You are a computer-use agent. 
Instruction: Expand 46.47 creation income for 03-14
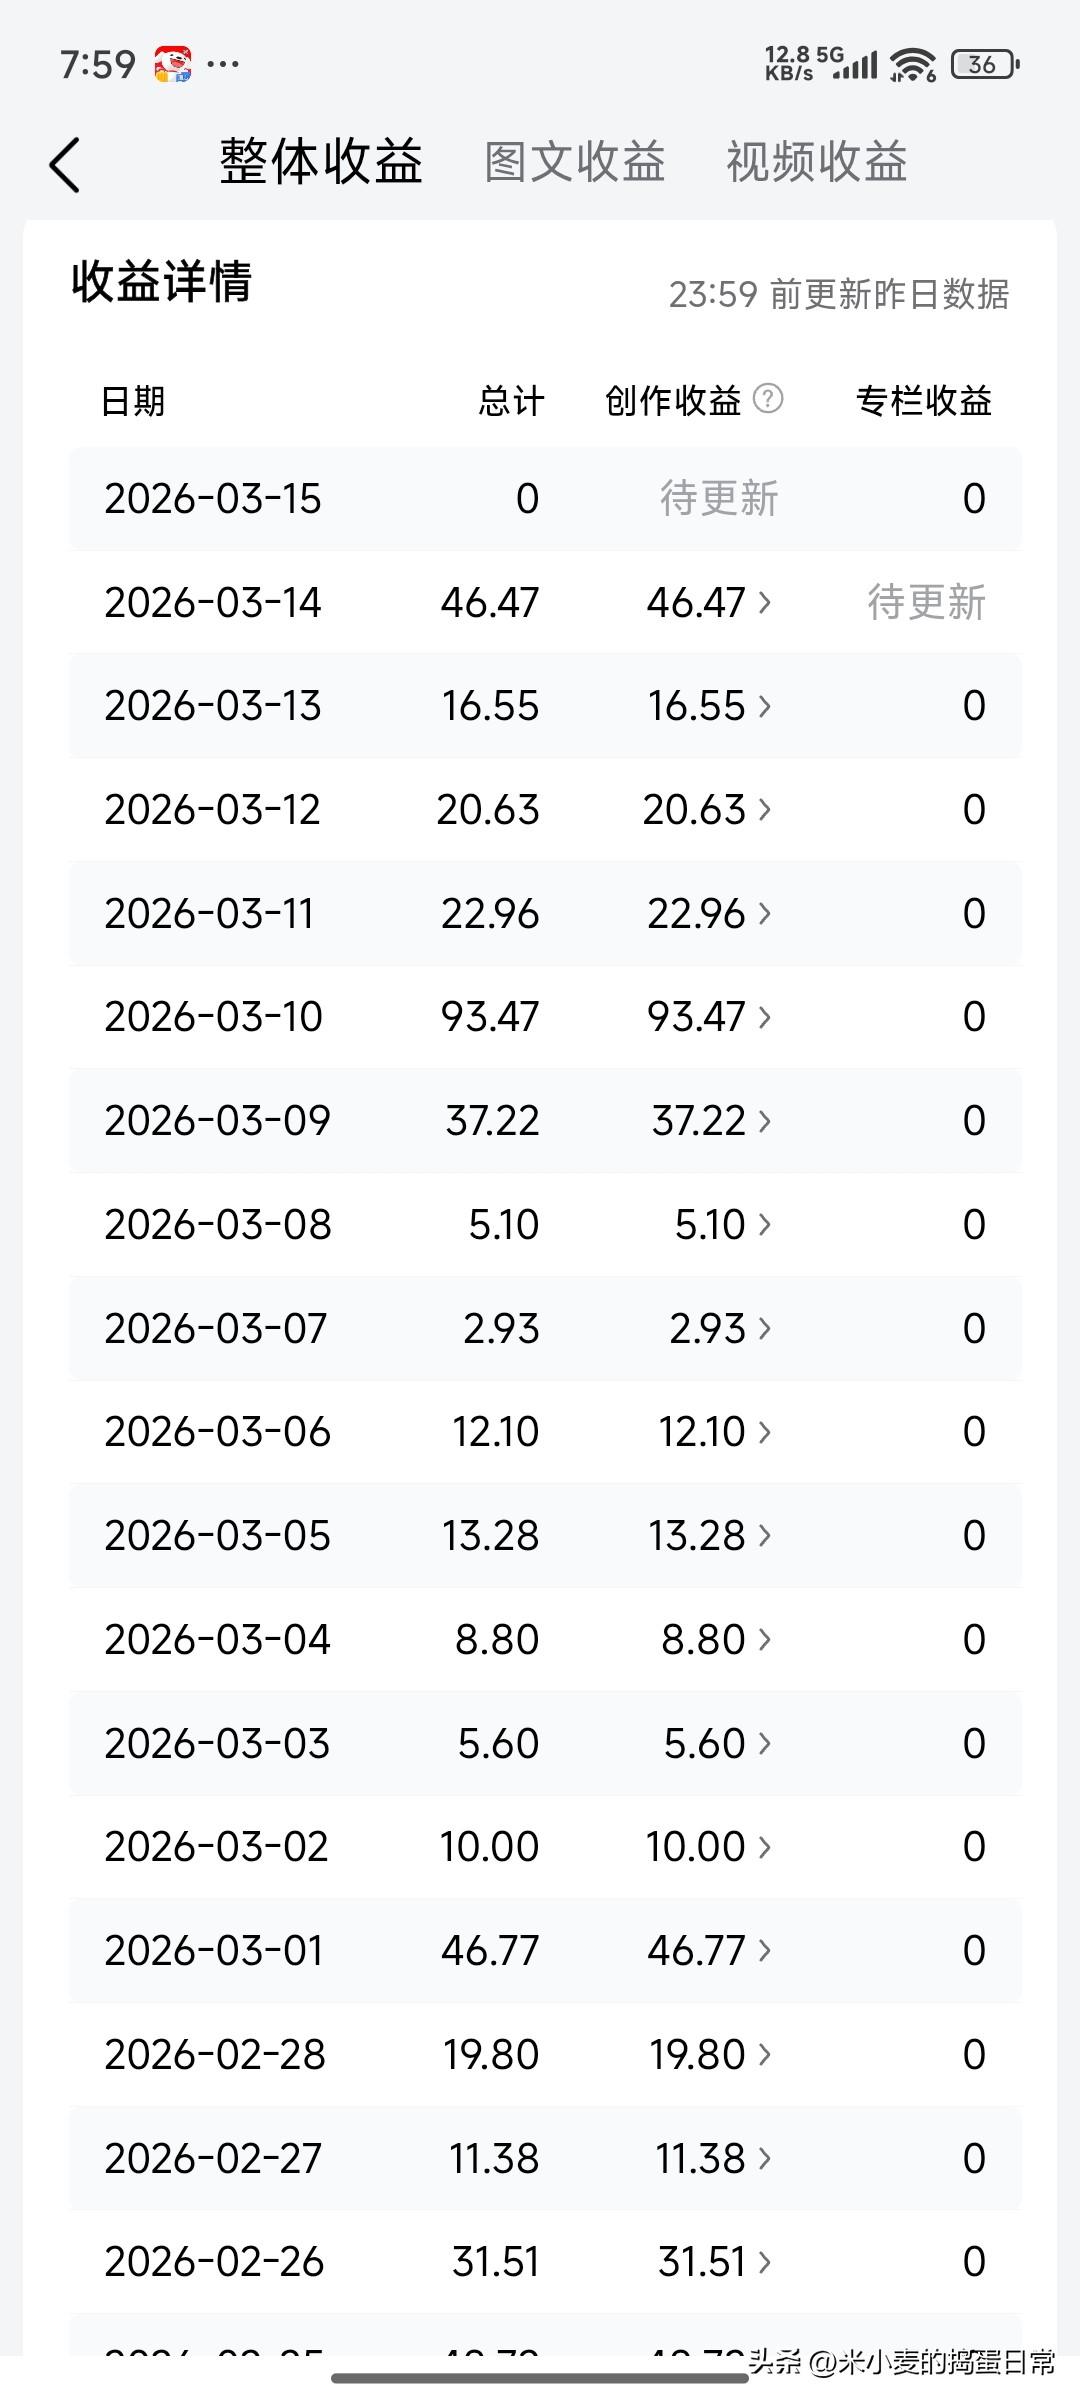709,603
